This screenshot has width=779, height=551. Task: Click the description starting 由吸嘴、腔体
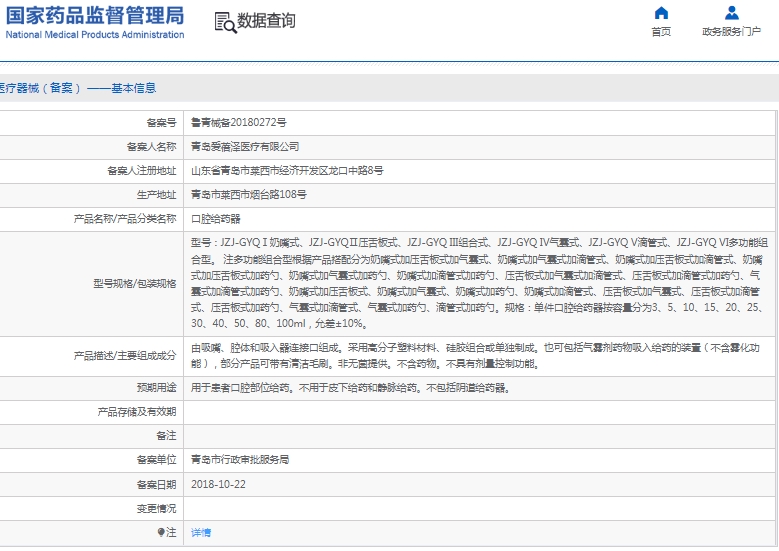(x=475, y=356)
